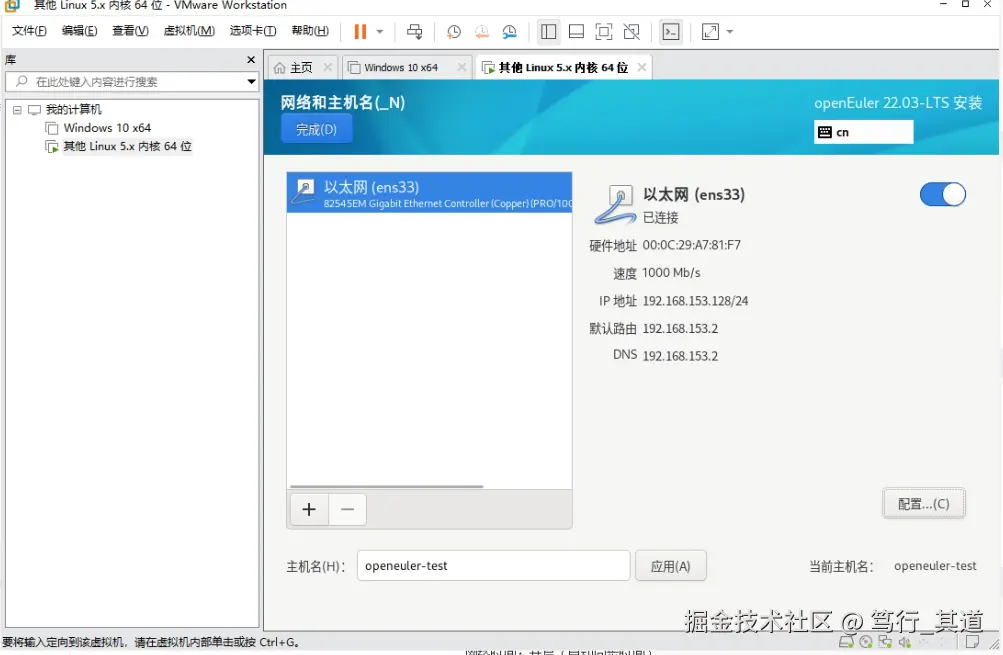
Task: Click the 已连接 connection status text
Action: coord(660,217)
